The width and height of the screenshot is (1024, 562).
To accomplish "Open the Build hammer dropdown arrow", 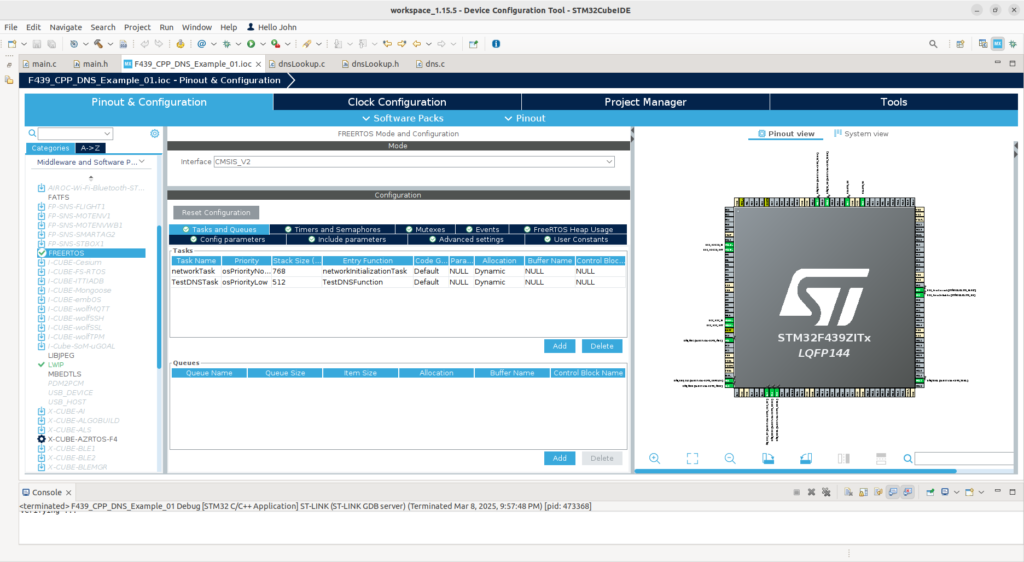I will 110,44.
